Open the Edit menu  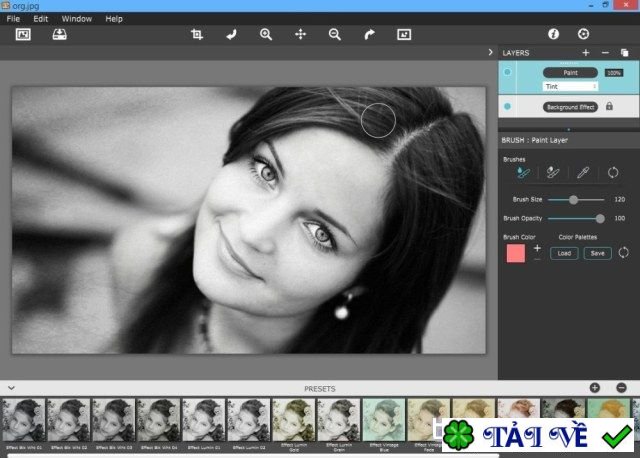[40, 18]
